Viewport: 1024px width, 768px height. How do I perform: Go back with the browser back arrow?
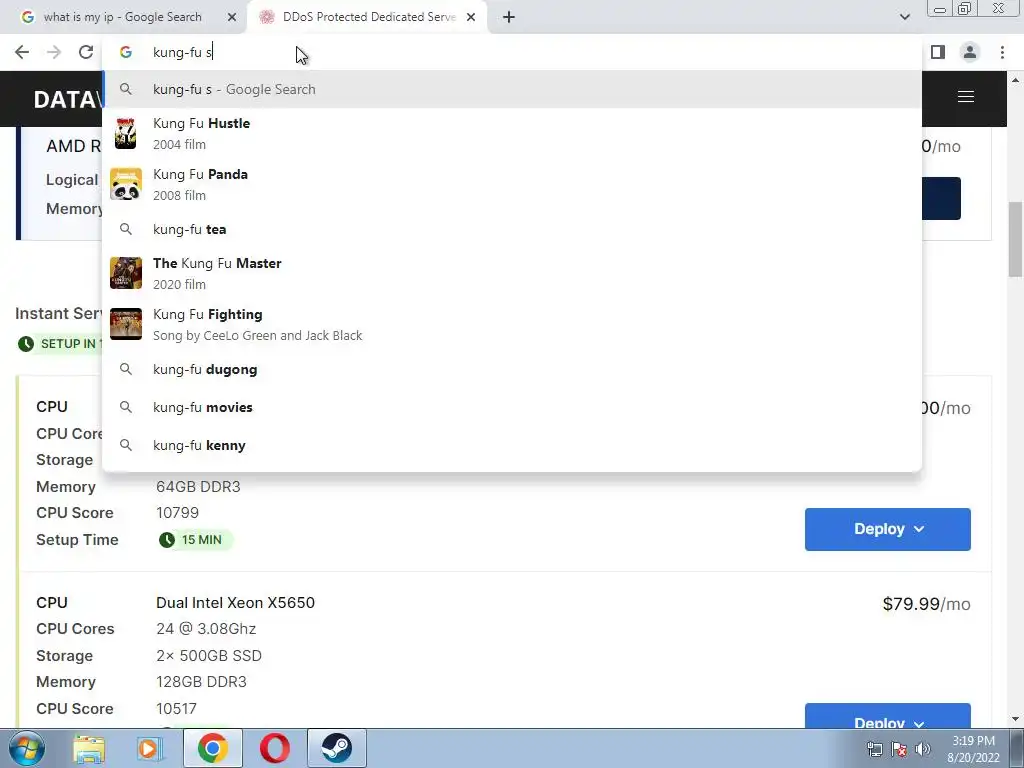point(22,52)
